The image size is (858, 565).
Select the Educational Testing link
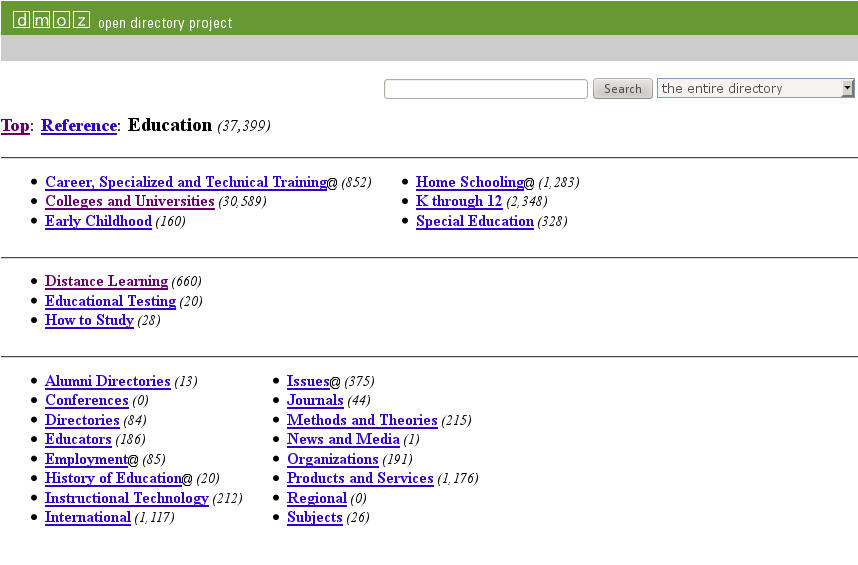110,301
